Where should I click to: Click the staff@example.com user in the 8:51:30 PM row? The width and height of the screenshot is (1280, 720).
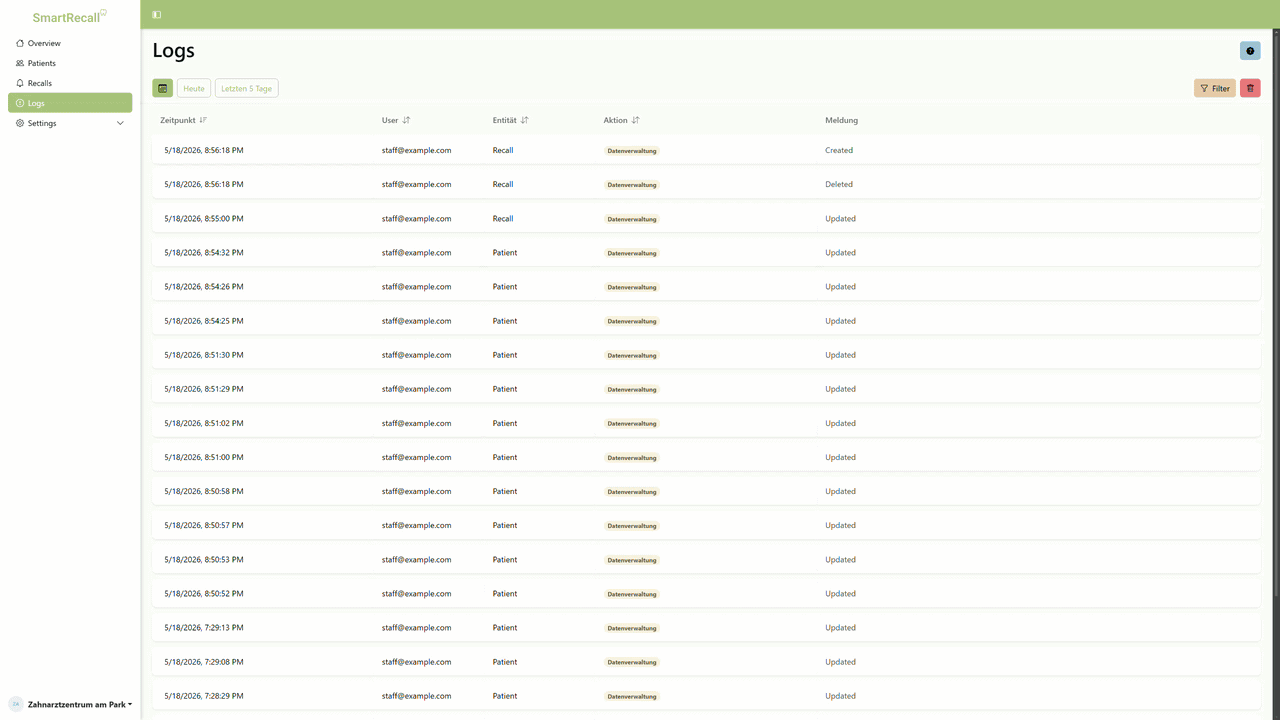[x=416, y=355]
